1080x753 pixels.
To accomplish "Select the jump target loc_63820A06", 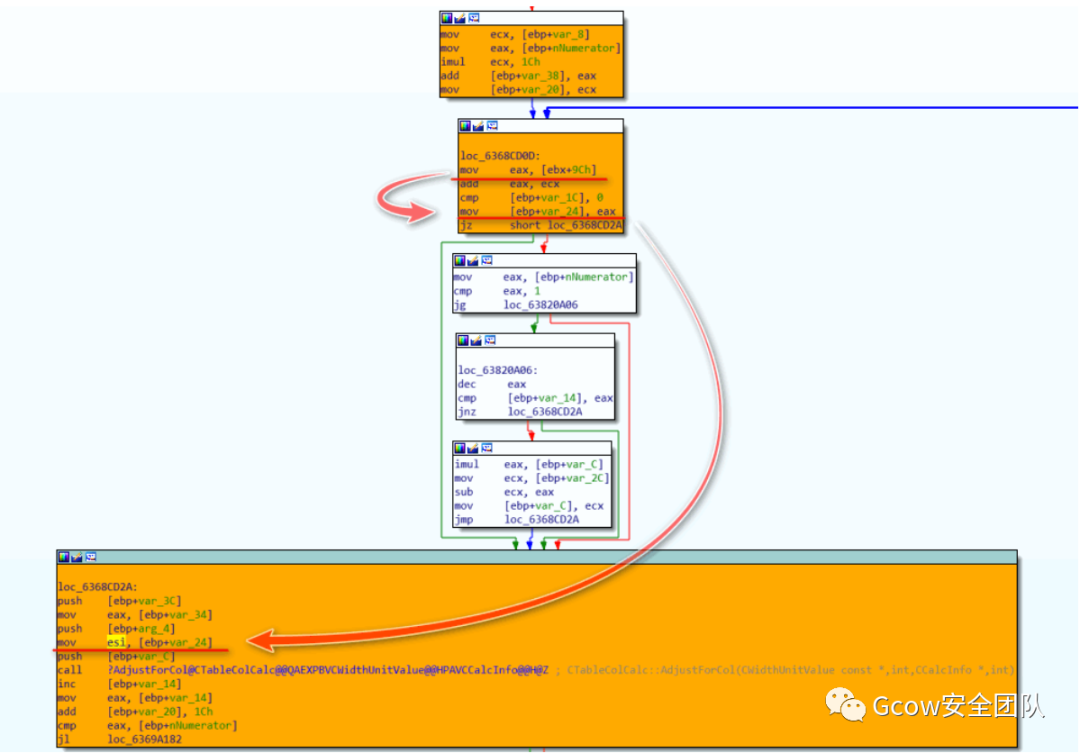I will 540,305.
